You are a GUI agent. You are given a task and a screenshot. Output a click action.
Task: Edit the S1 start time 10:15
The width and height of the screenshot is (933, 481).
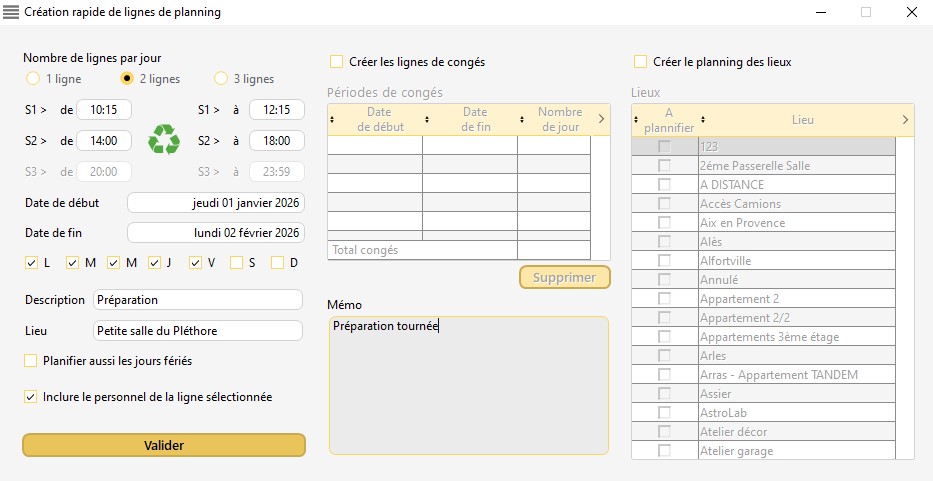click(104, 110)
